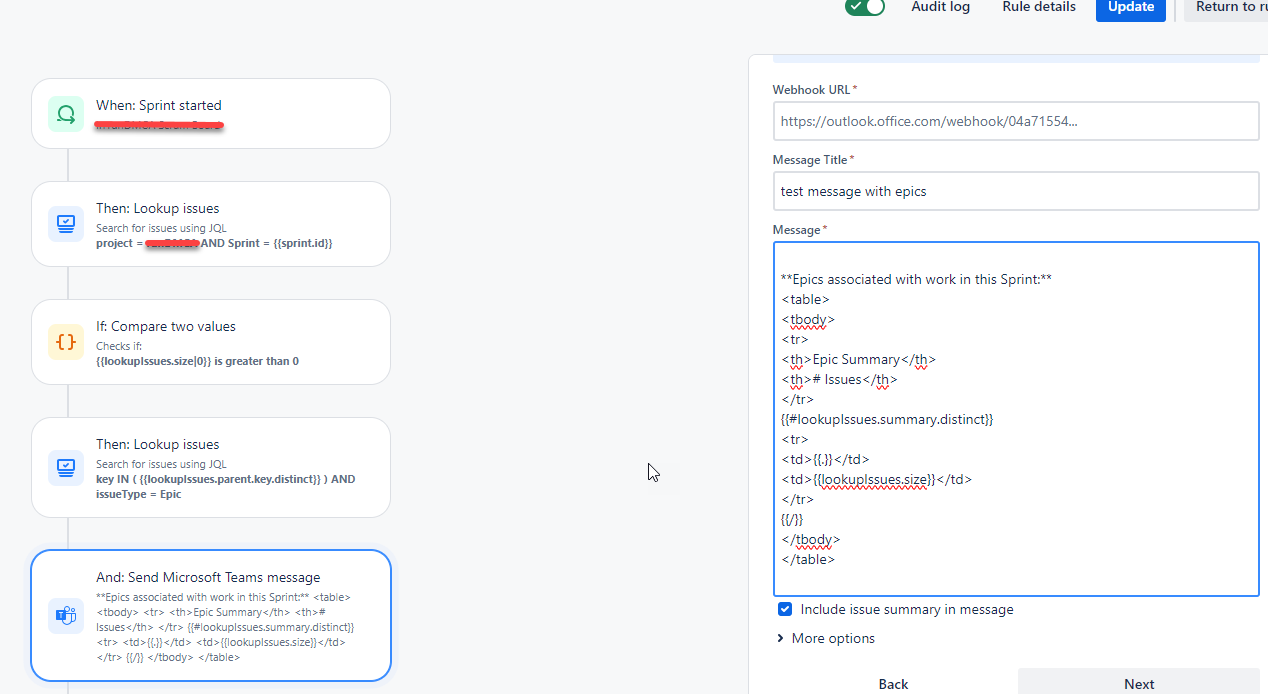Image resolution: width=1268 pixels, height=694 pixels.
Task: Click the Sprint started trigger icon
Action: pos(66,114)
